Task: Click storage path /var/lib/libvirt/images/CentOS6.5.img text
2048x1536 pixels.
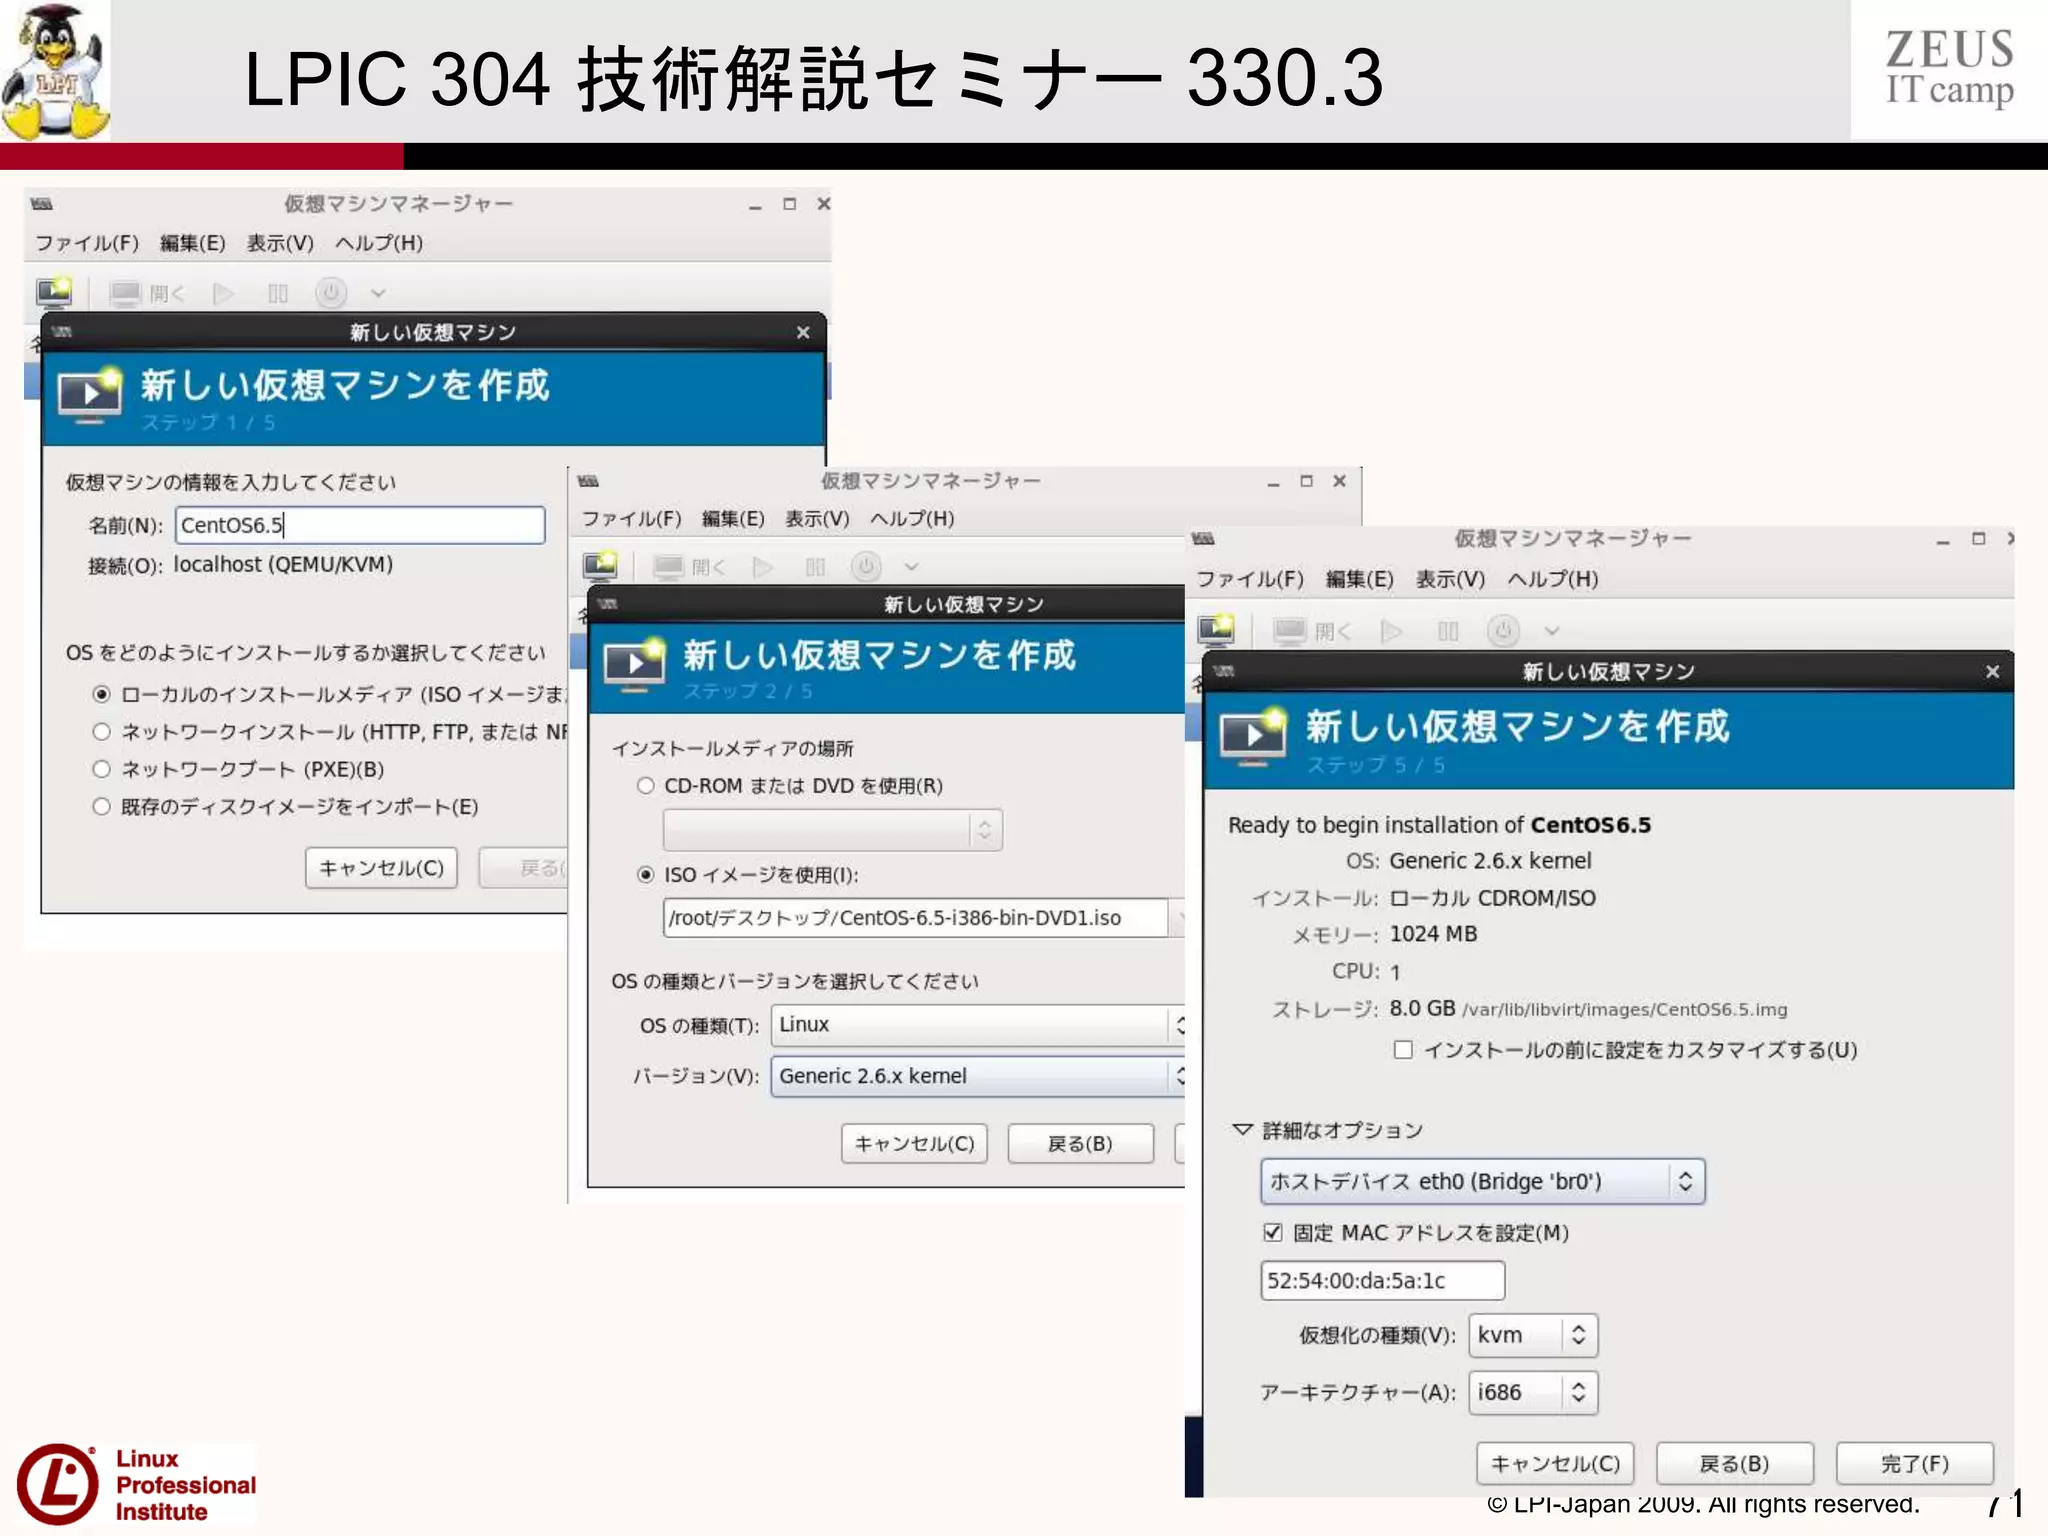Action: [1624, 1009]
